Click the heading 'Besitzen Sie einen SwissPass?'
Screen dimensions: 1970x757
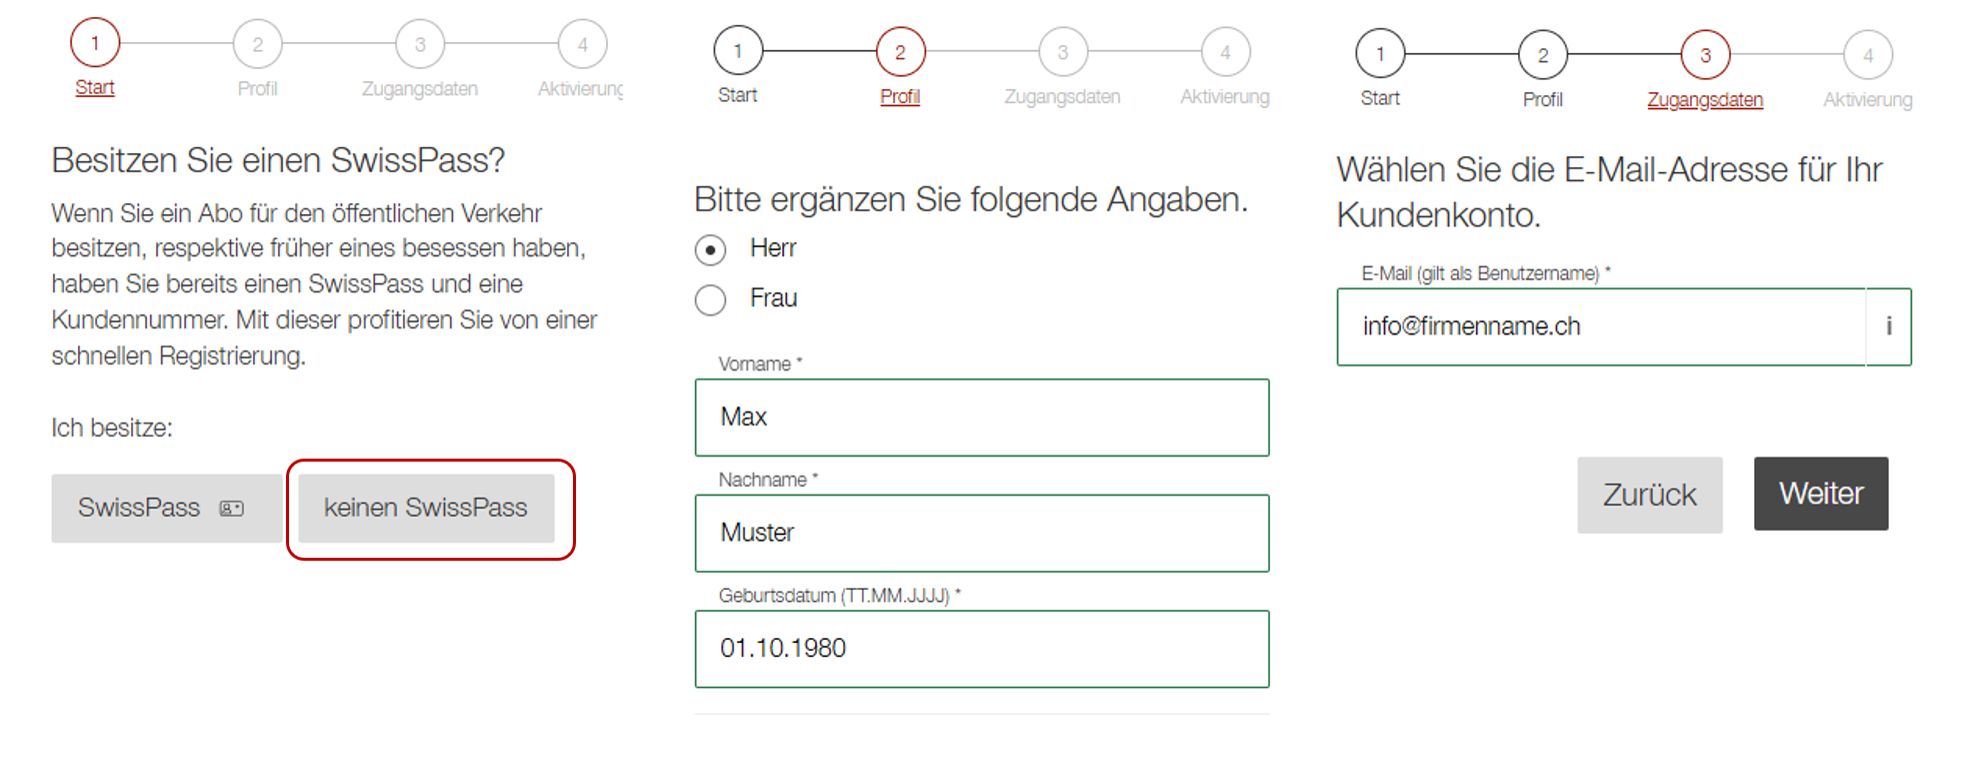278,160
